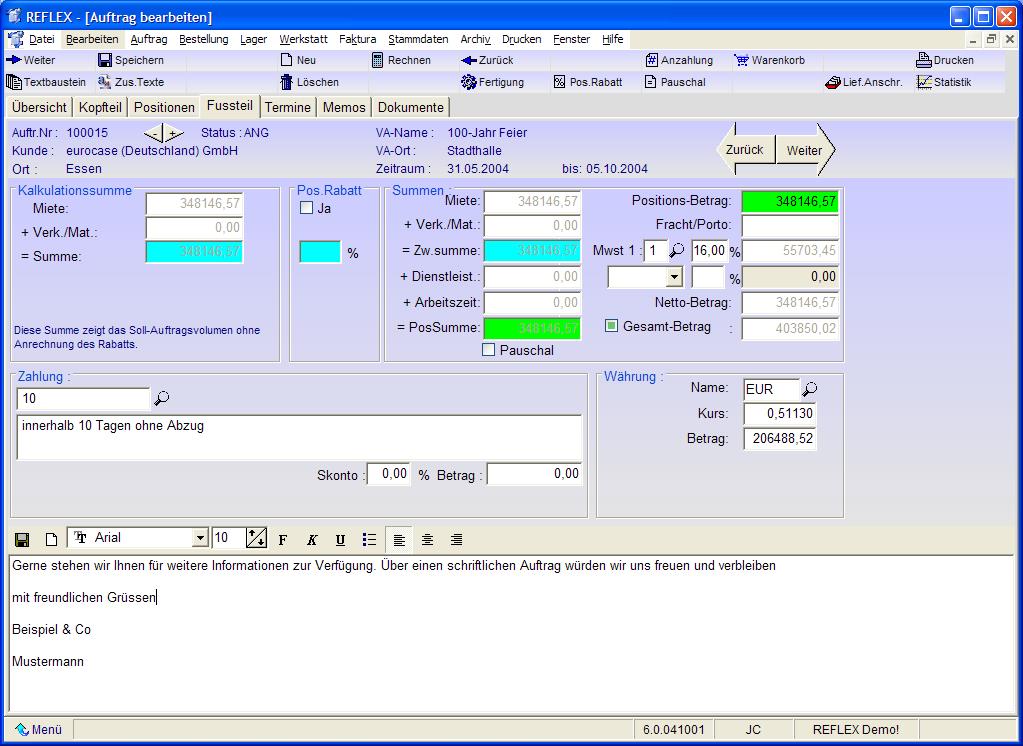Align text right in editor
Viewport: 1023px width, 746px height.
tap(457, 540)
